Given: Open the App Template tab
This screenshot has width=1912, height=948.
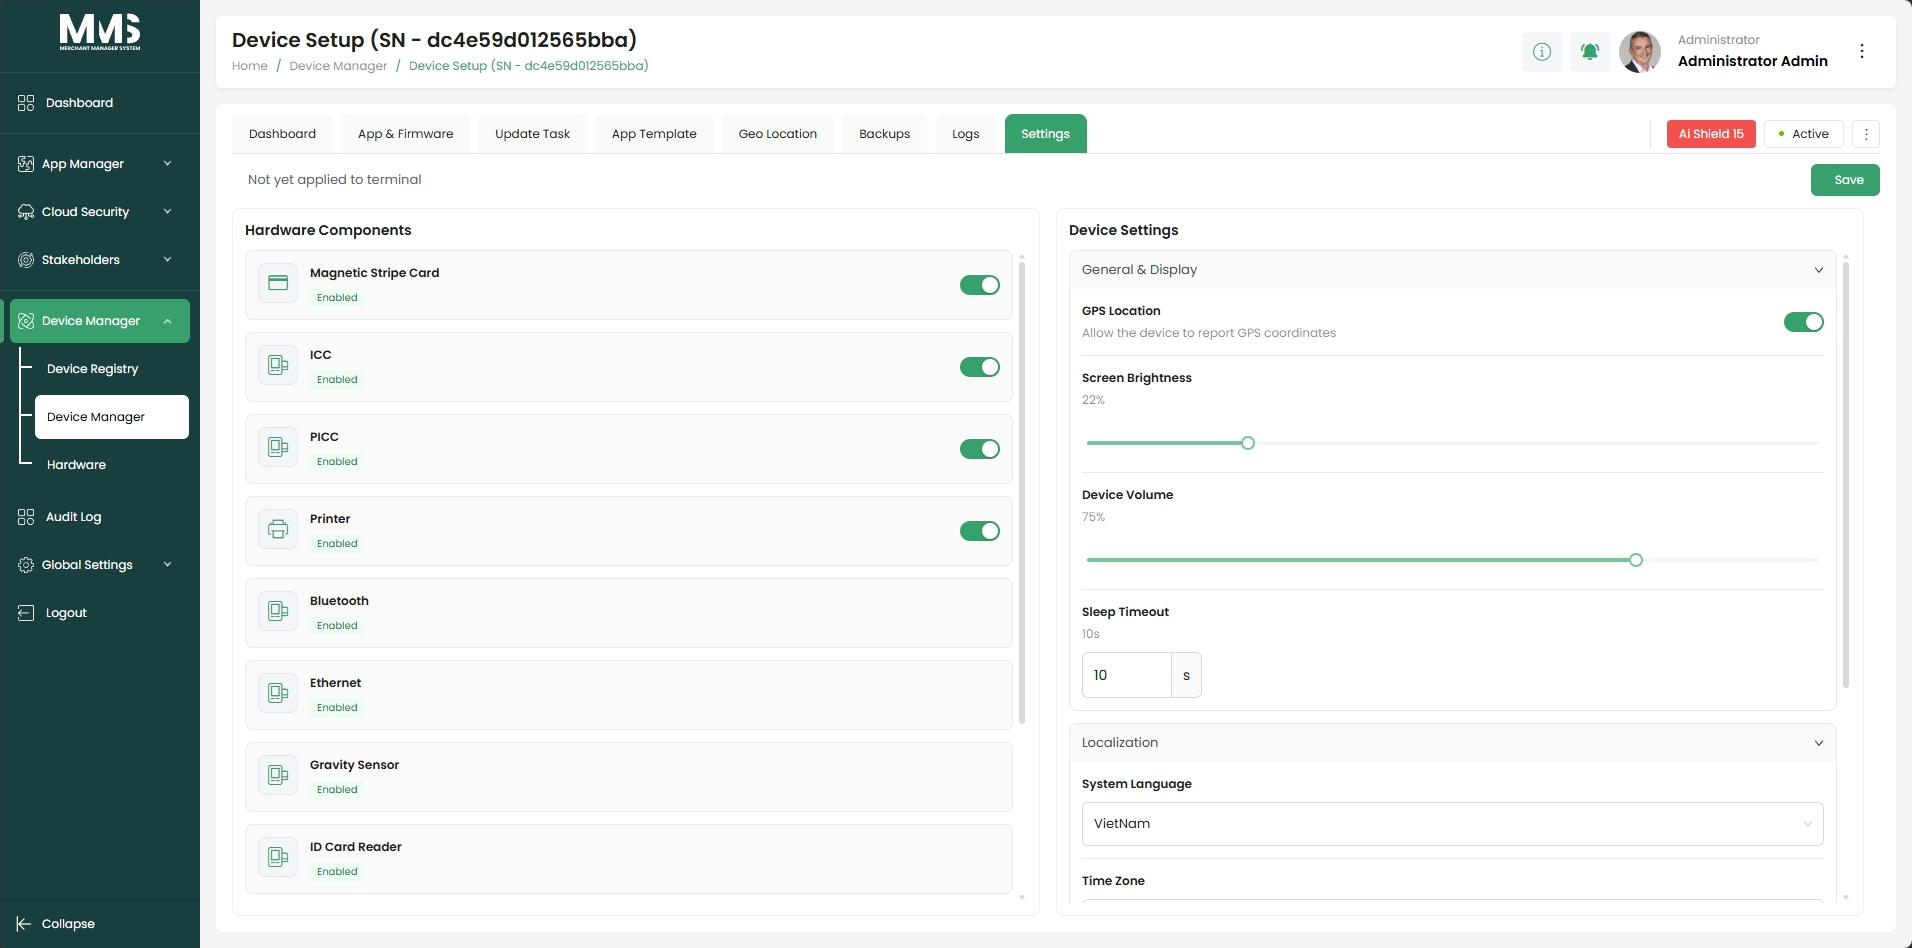Looking at the screenshot, I should 654,134.
